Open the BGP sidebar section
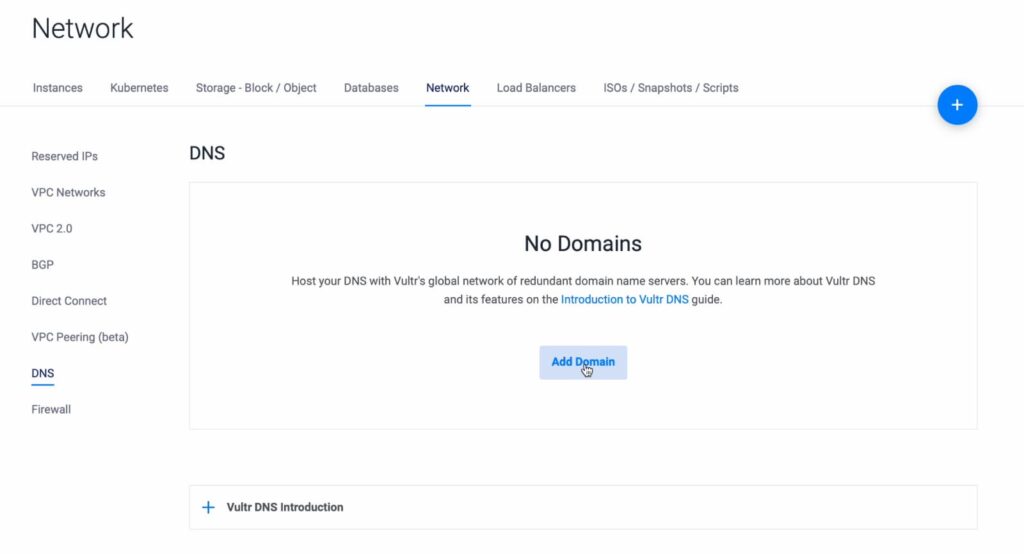Screen dimensions: 1024x554 tap(43, 265)
